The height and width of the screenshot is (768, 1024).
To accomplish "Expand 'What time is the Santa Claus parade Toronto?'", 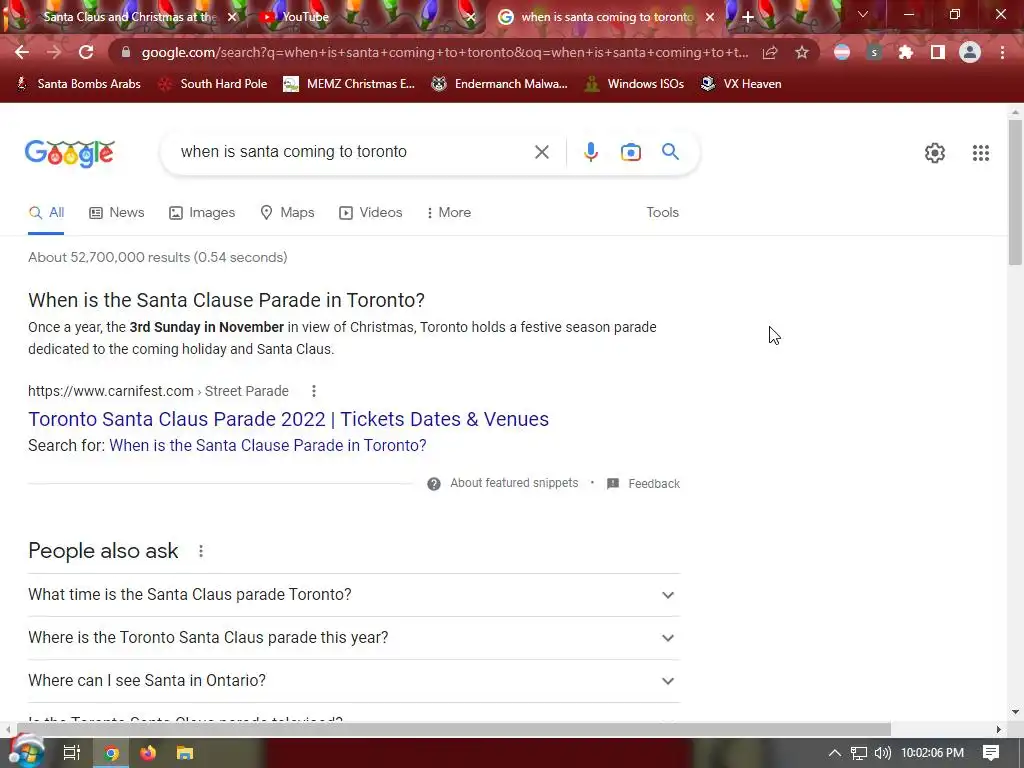I will tap(354, 595).
